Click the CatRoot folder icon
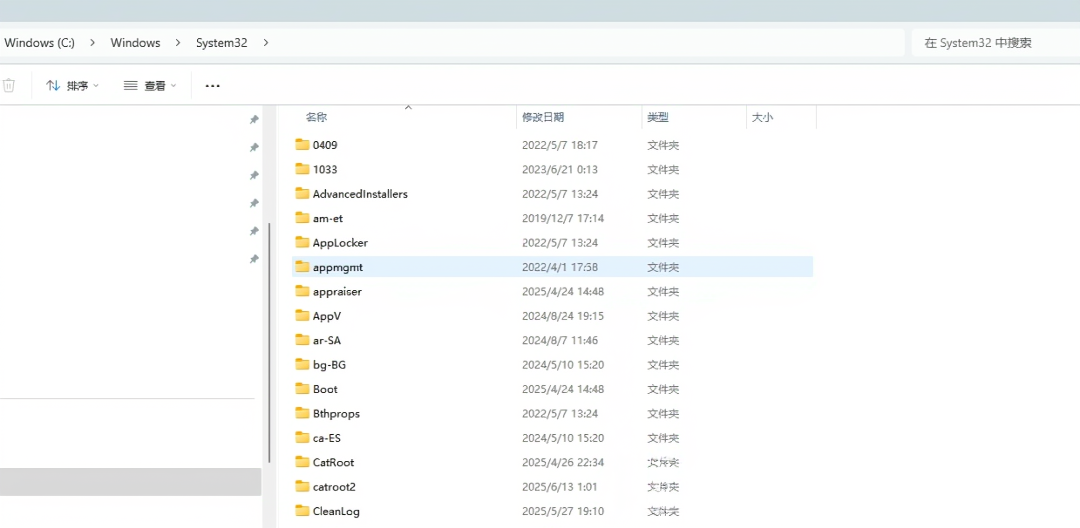 [x=302, y=462]
